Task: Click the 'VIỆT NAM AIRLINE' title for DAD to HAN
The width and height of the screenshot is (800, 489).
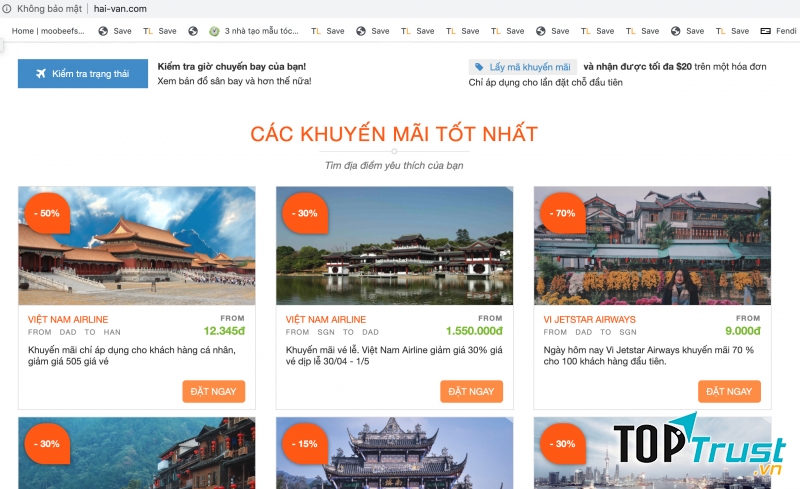Action: (x=68, y=320)
